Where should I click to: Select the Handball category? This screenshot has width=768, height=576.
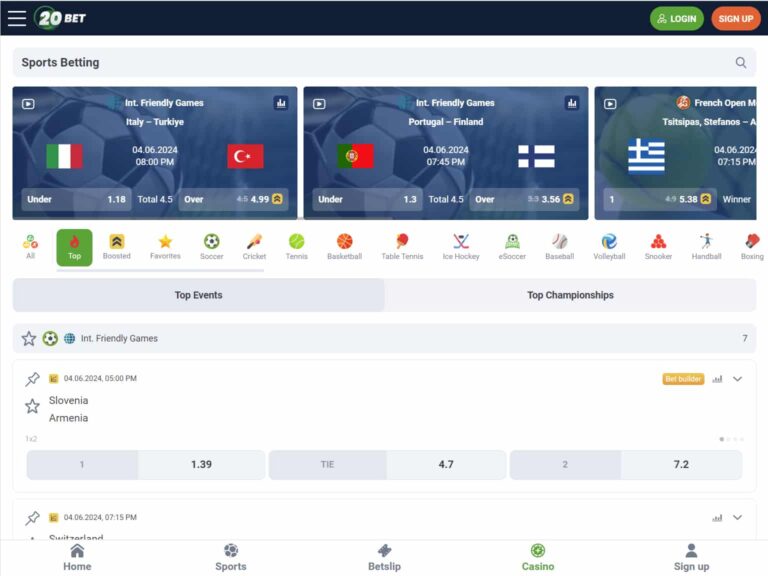click(x=706, y=247)
